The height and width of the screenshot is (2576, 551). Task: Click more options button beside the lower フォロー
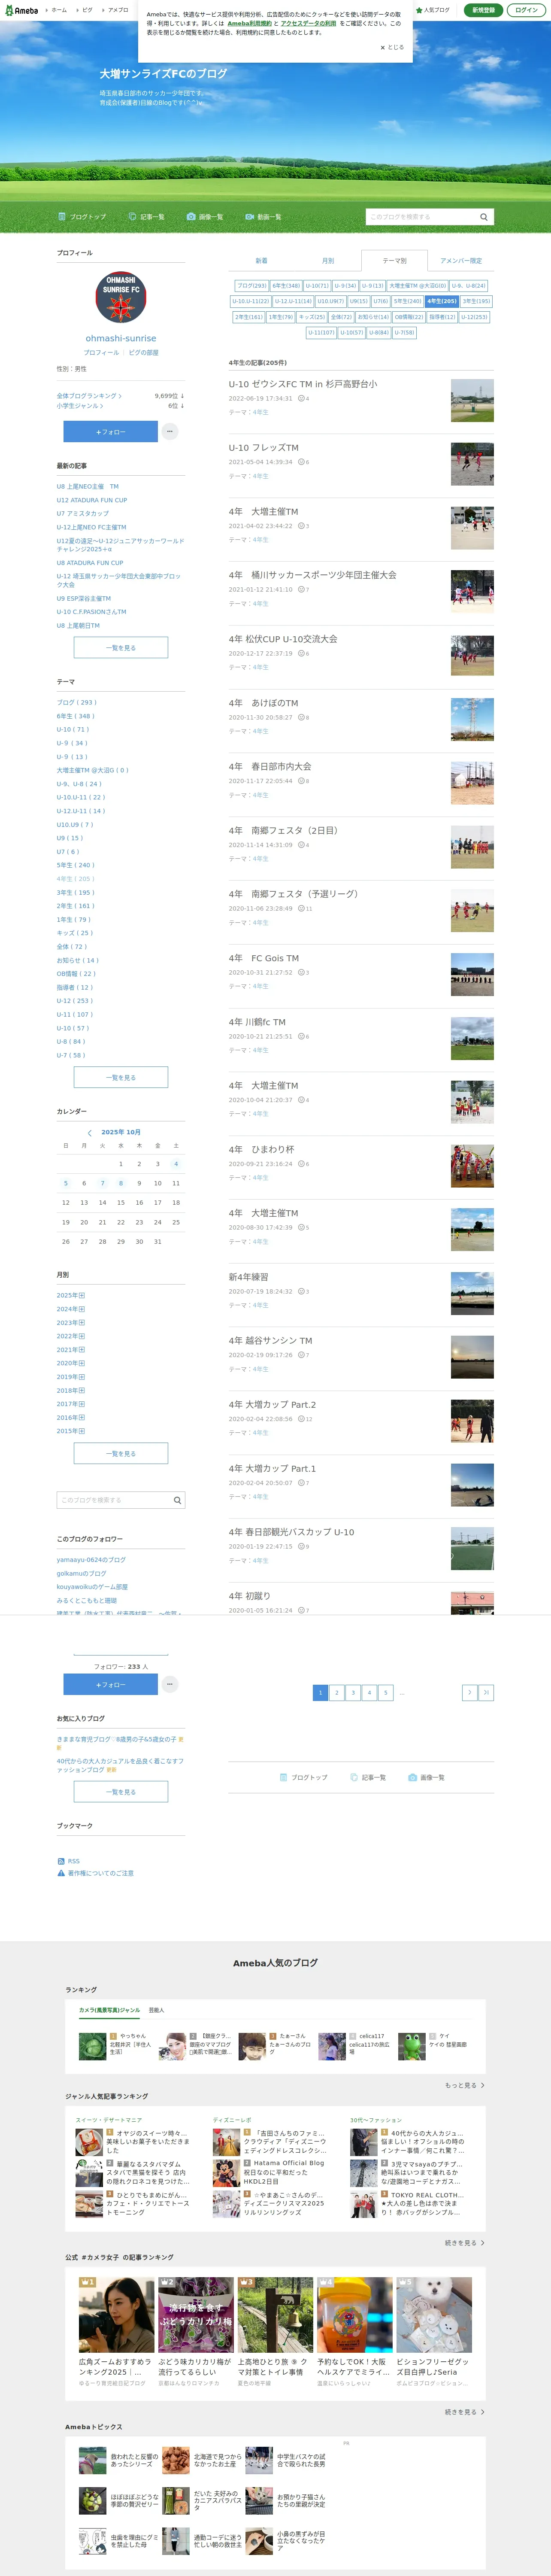pos(170,1684)
